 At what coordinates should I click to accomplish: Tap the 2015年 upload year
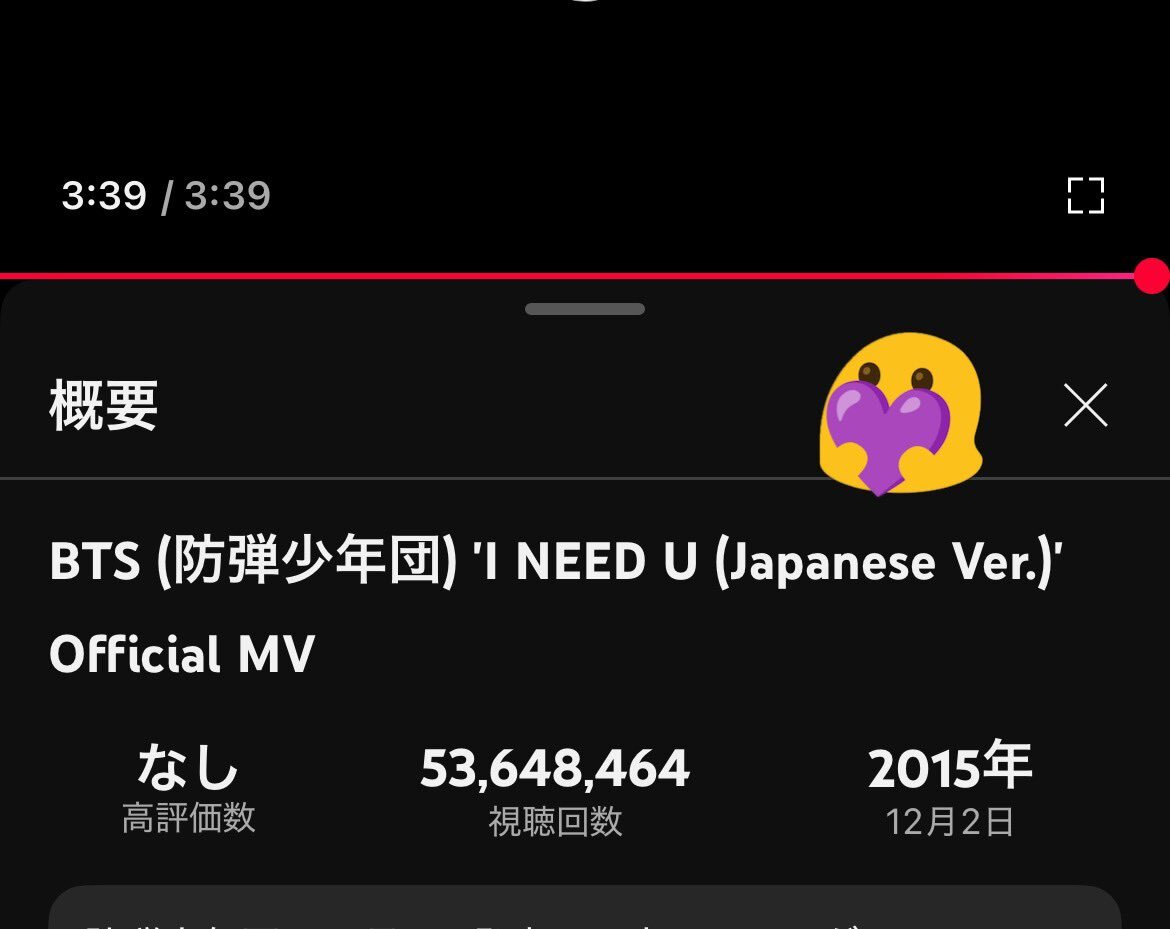click(950, 766)
